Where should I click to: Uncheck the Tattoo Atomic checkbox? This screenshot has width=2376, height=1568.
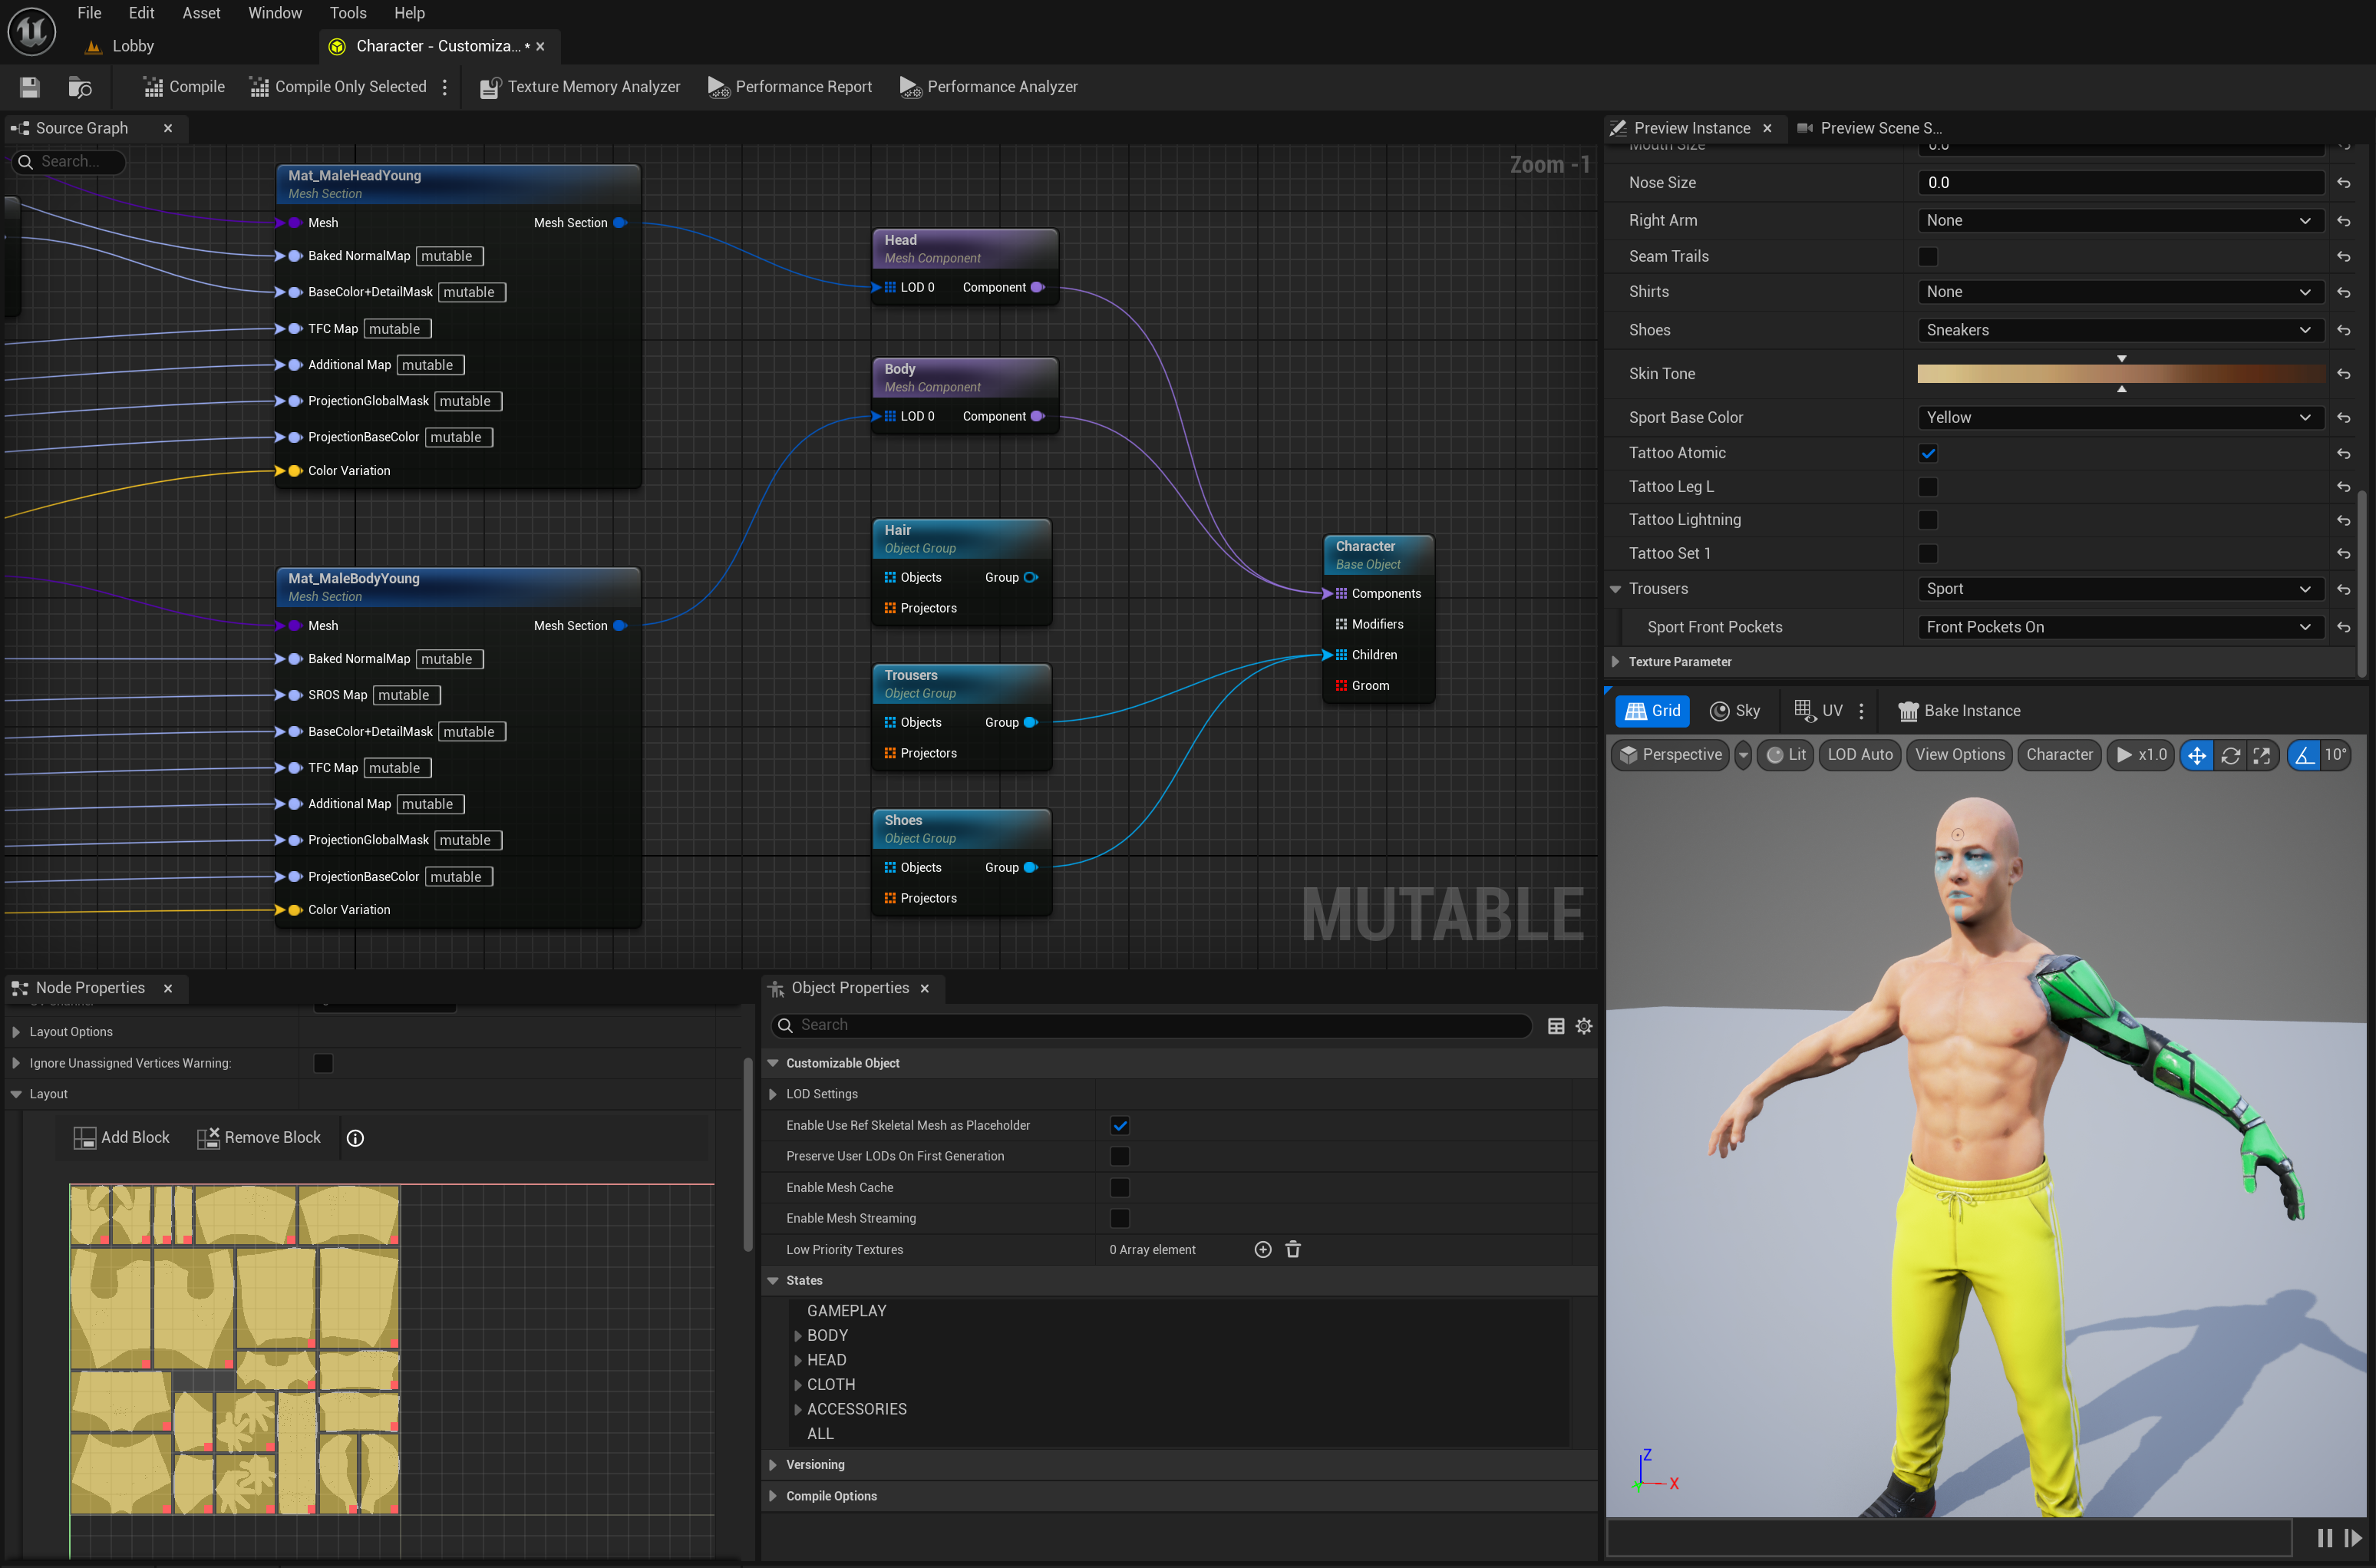point(1928,454)
